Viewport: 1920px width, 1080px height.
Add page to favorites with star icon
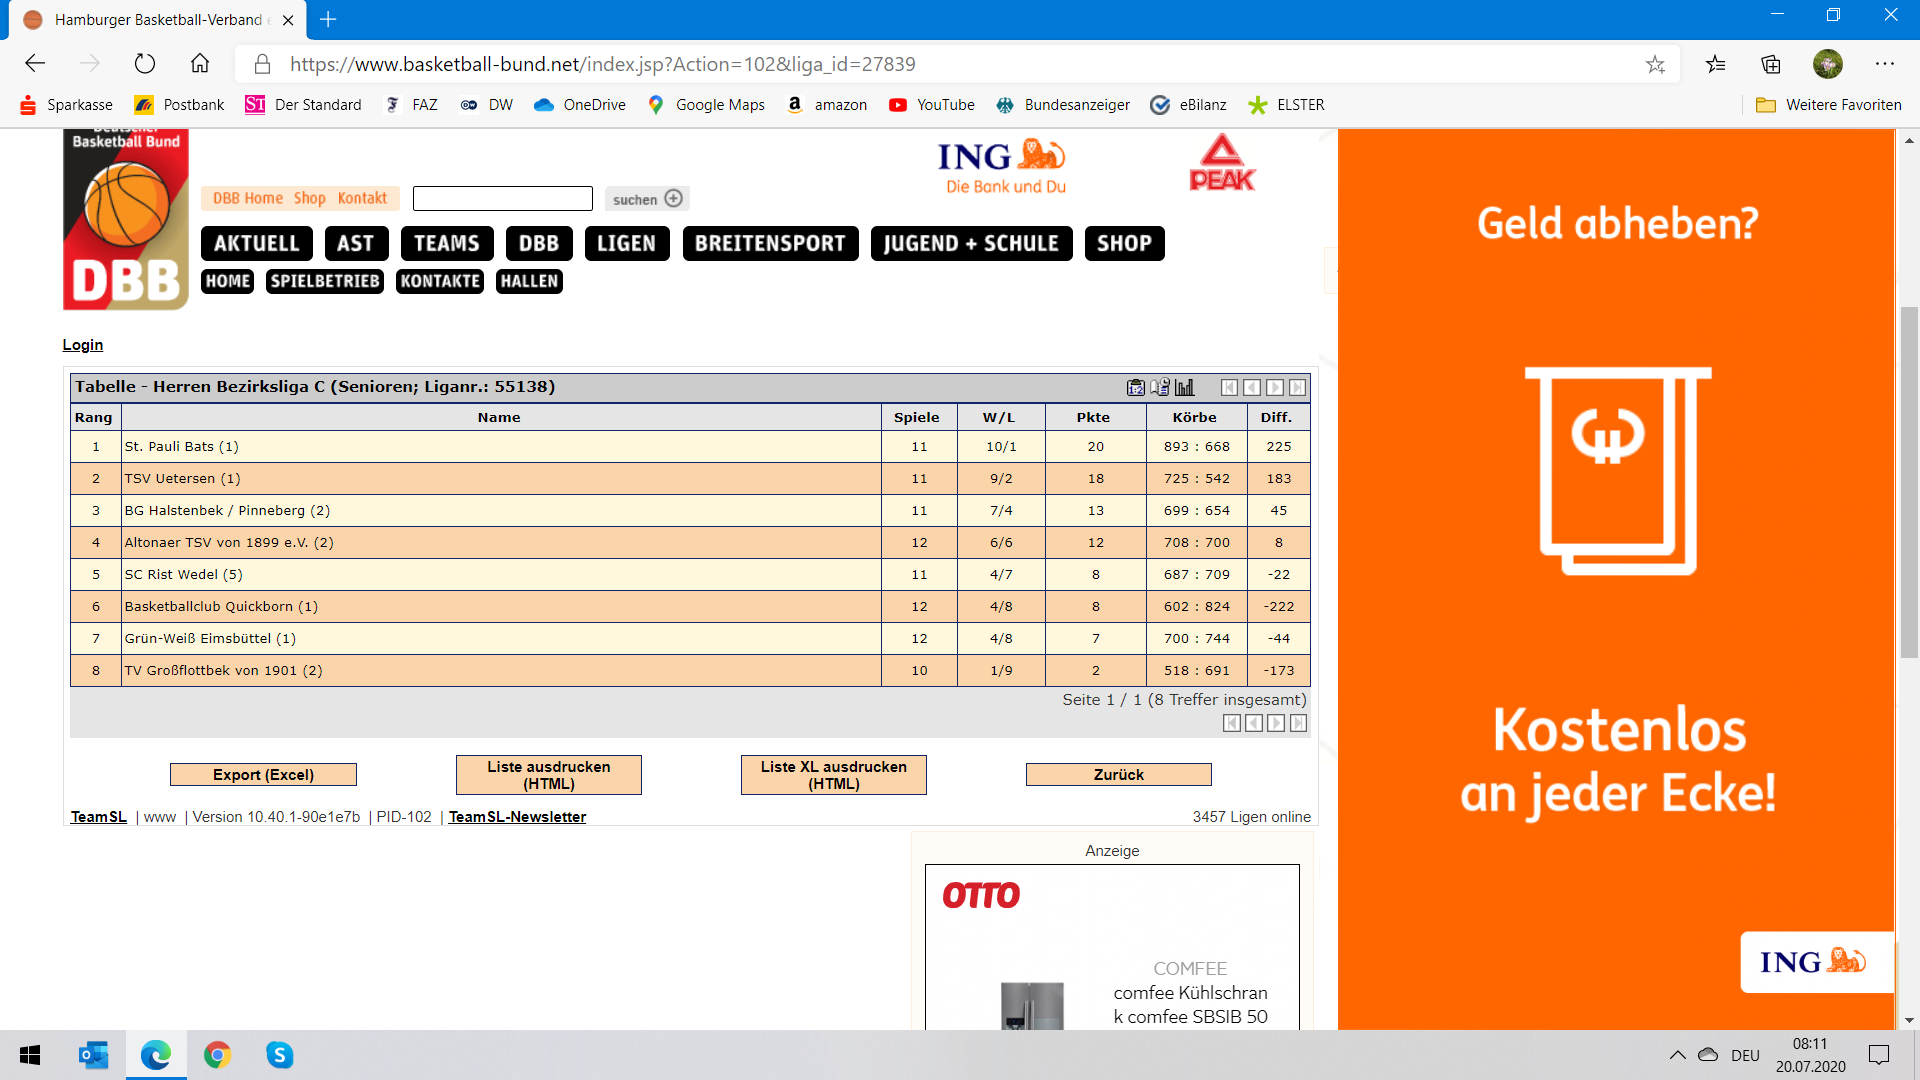(x=1655, y=64)
